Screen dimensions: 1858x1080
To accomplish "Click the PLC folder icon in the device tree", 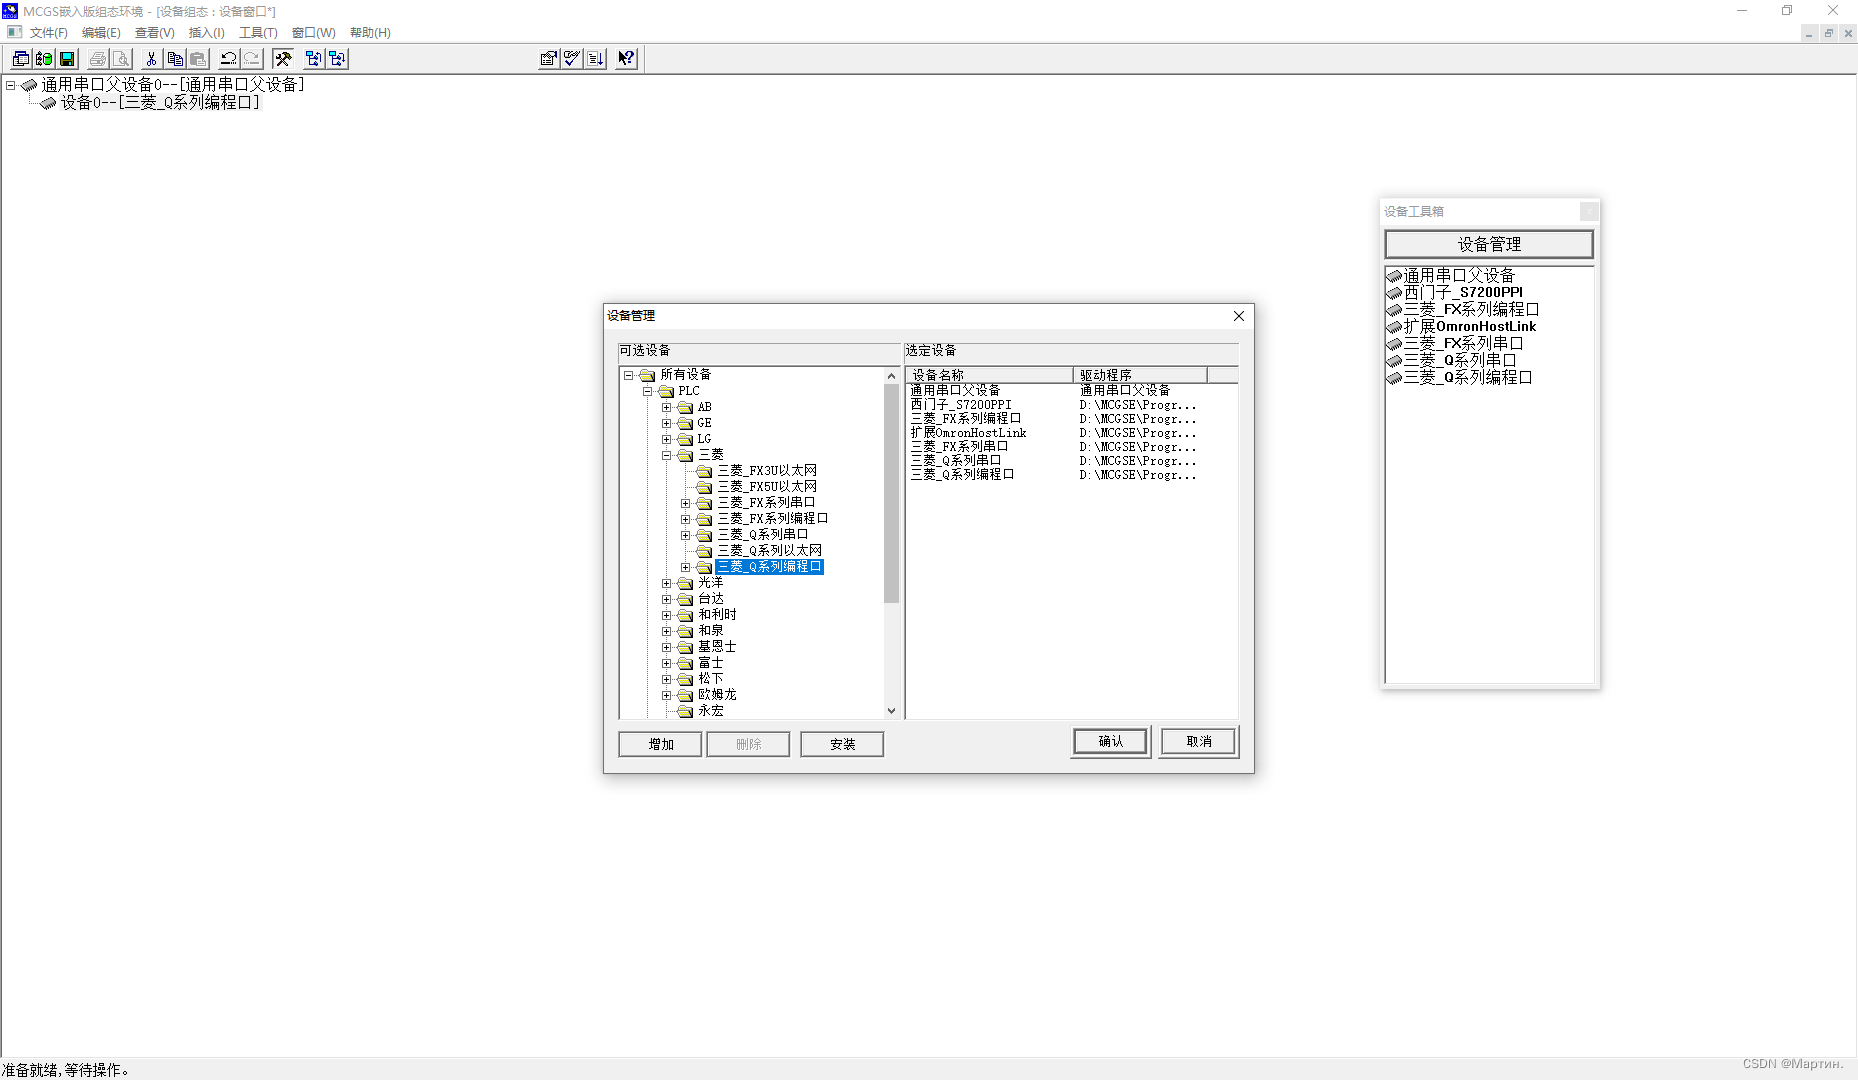I will pos(666,391).
